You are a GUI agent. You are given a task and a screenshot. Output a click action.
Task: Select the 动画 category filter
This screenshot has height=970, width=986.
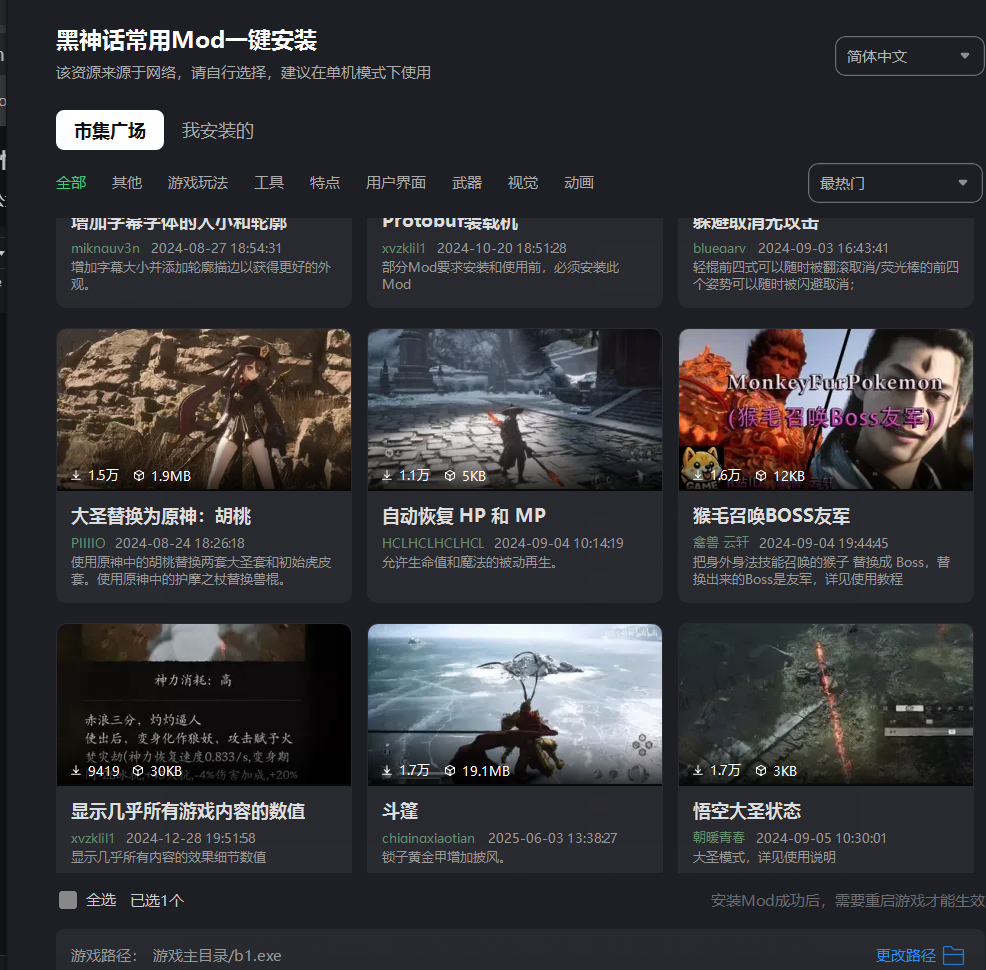tap(579, 183)
